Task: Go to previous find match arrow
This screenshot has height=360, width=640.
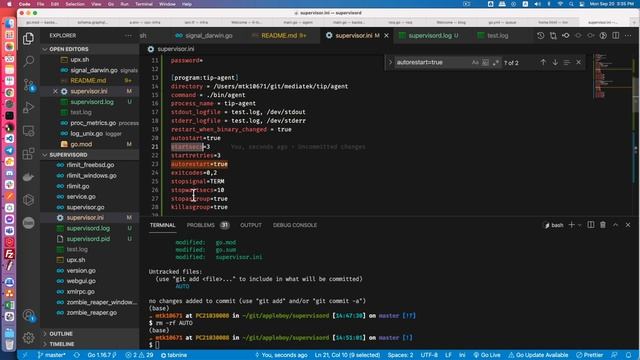Action: tap(543, 62)
